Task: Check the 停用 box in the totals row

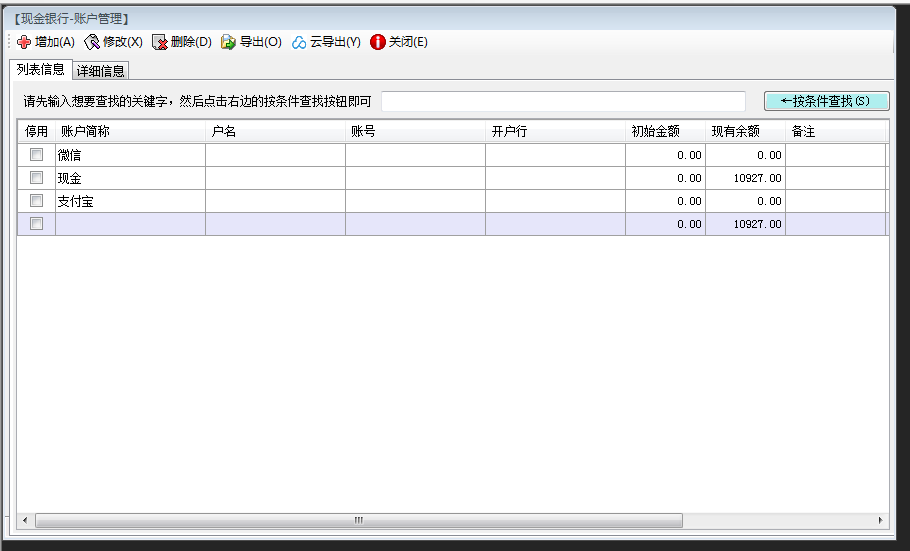Action: pyautogui.click(x=36, y=224)
